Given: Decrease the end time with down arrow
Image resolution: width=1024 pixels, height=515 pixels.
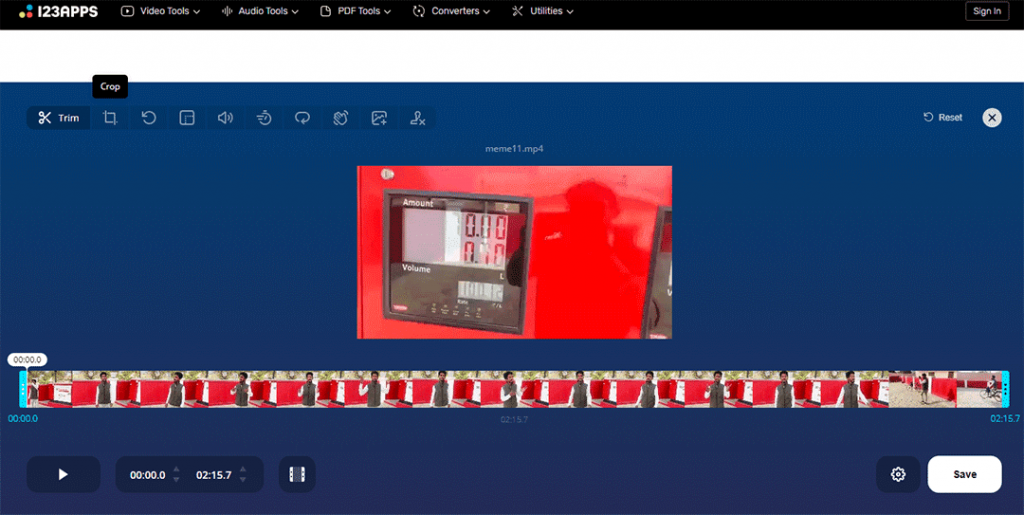Looking at the screenshot, I should tap(243, 480).
